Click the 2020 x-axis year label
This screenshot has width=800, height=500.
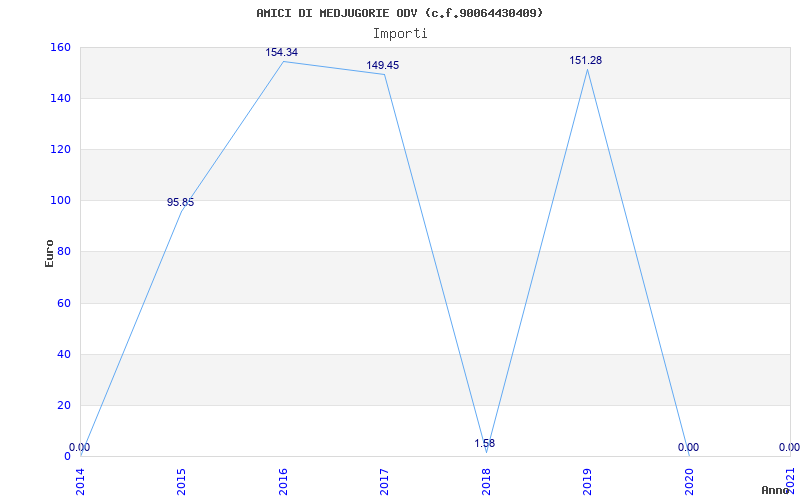[688, 482]
